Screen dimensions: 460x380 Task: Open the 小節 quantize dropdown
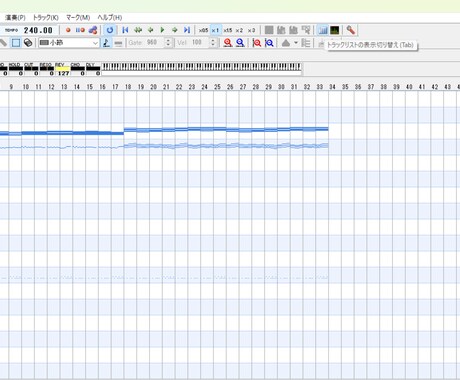pos(69,43)
